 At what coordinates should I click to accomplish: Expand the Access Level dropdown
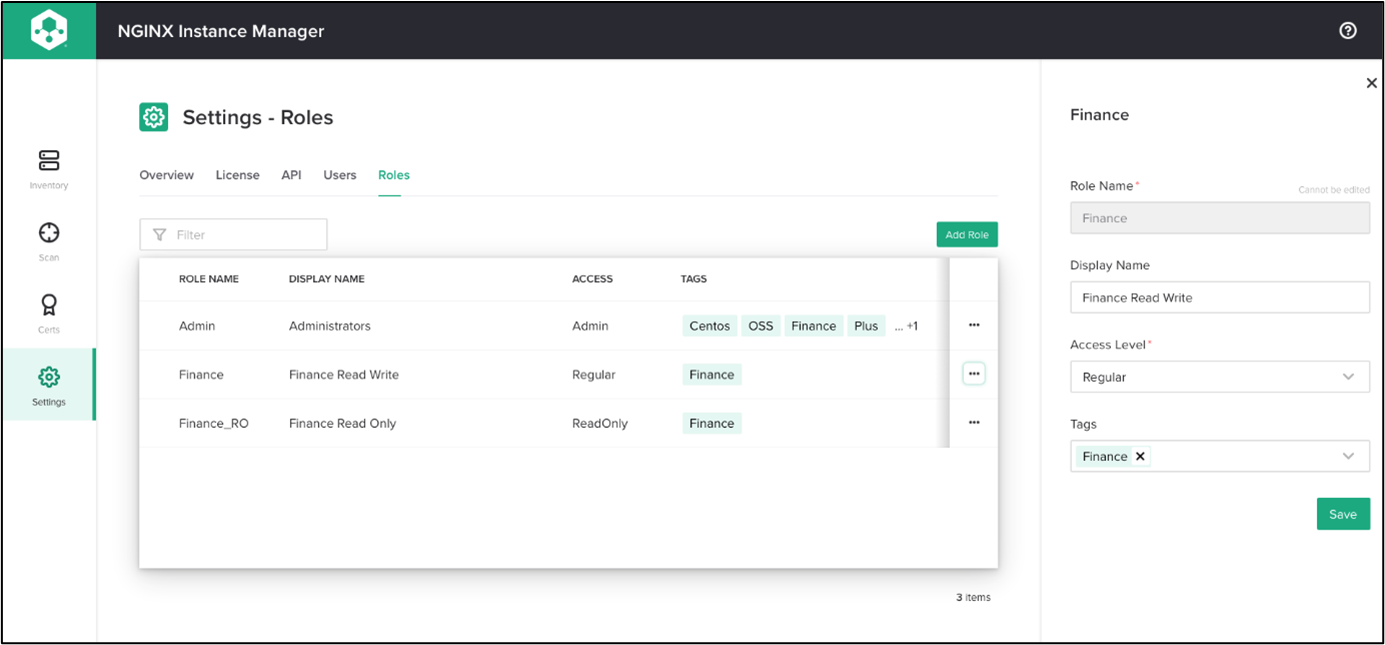pos(1220,377)
